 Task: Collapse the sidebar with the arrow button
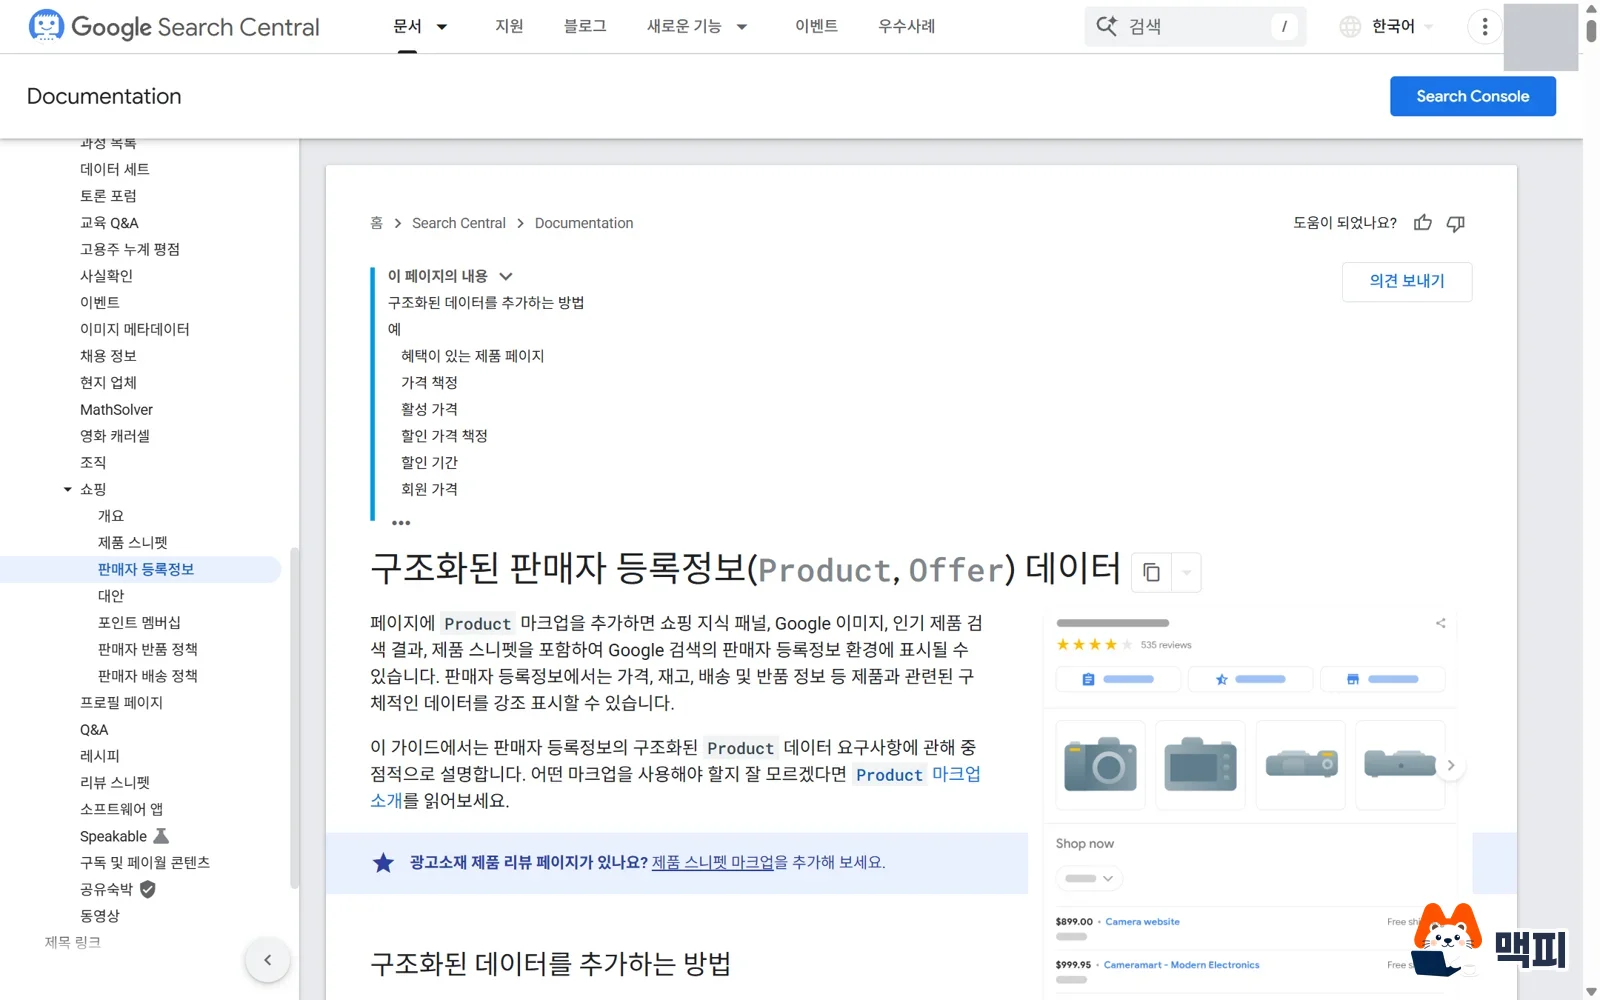coord(267,960)
